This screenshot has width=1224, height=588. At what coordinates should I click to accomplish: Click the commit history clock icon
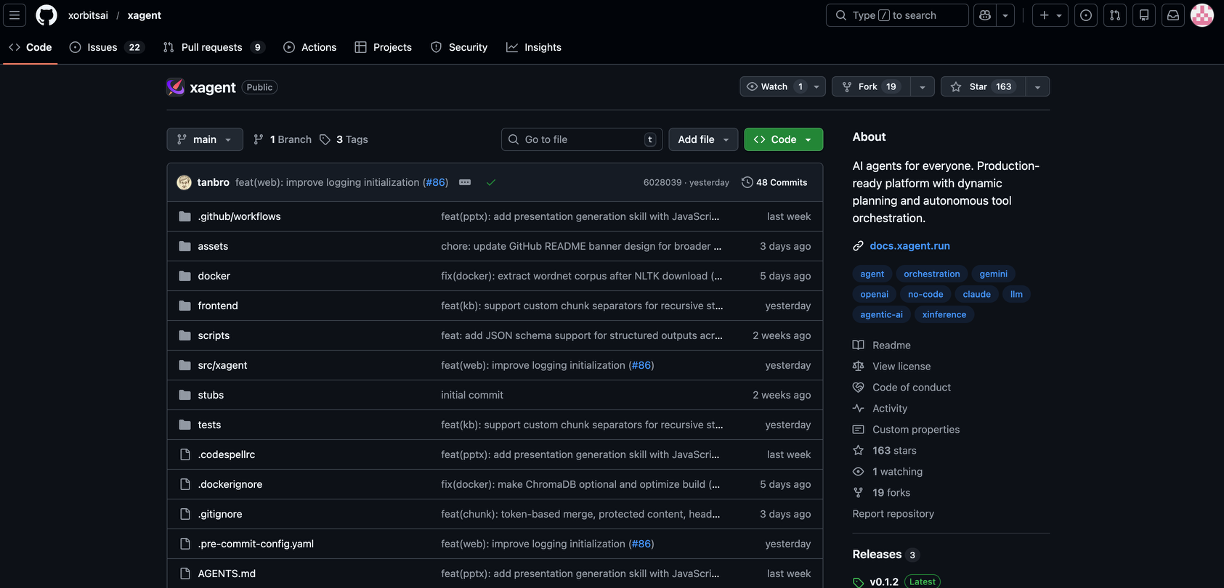point(748,182)
